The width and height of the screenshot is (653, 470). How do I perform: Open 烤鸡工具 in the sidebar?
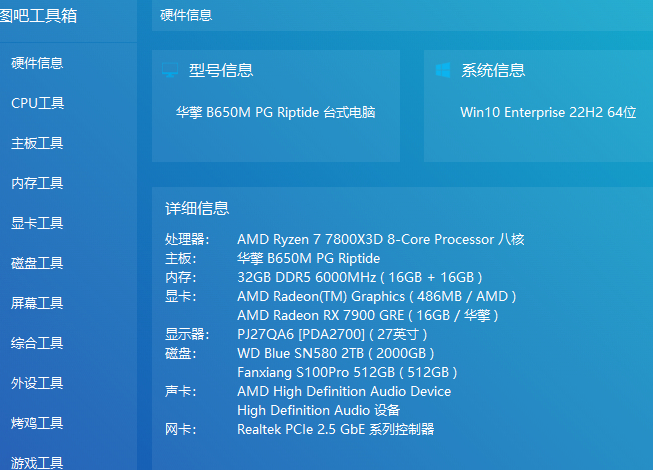pyautogui.click(x=37, y=423)
